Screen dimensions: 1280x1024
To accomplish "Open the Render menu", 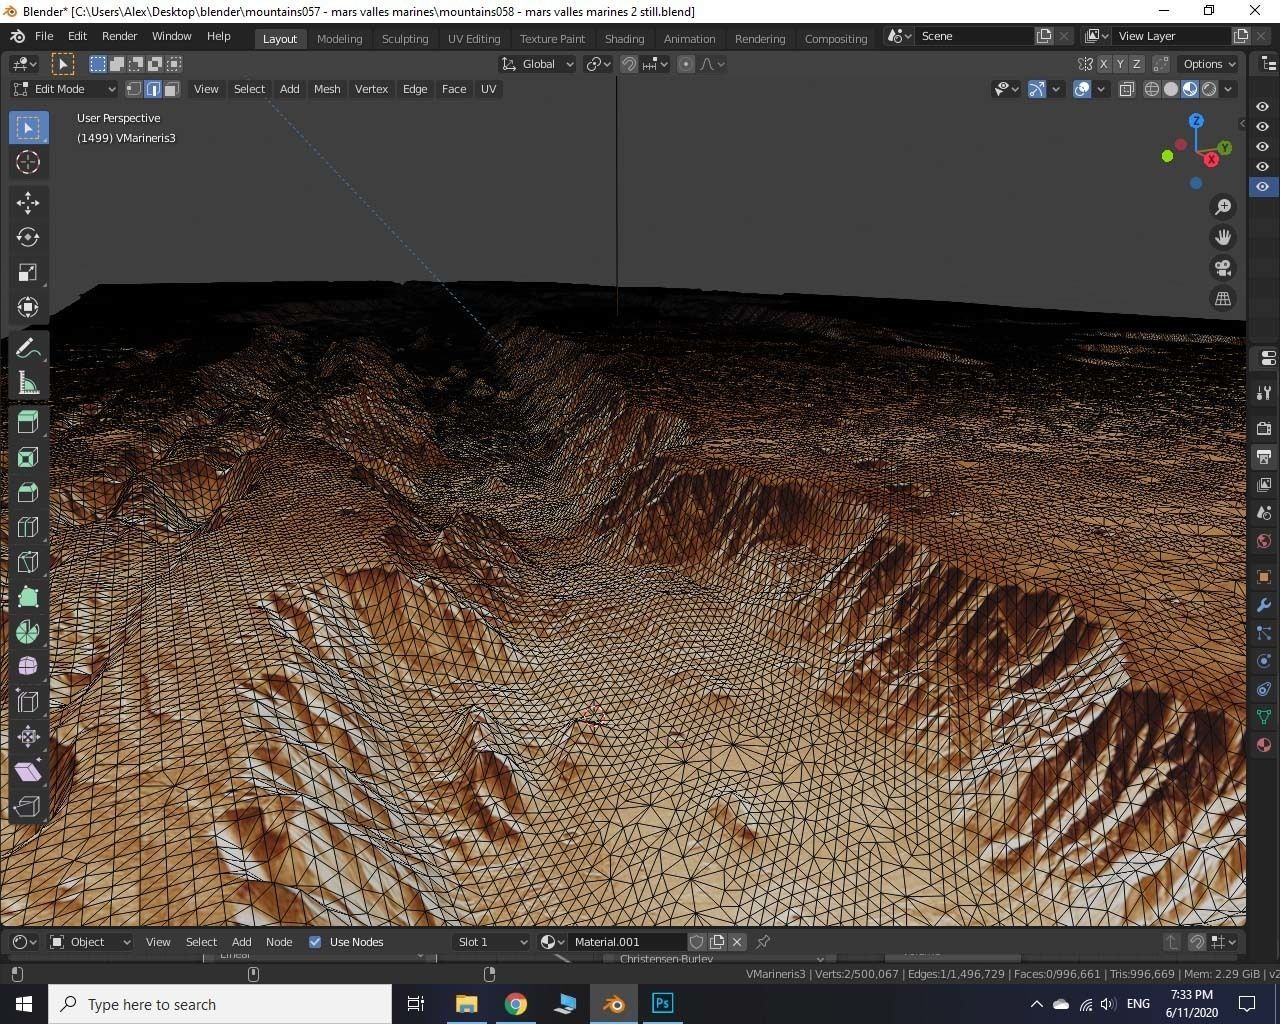I will [119, 36].
